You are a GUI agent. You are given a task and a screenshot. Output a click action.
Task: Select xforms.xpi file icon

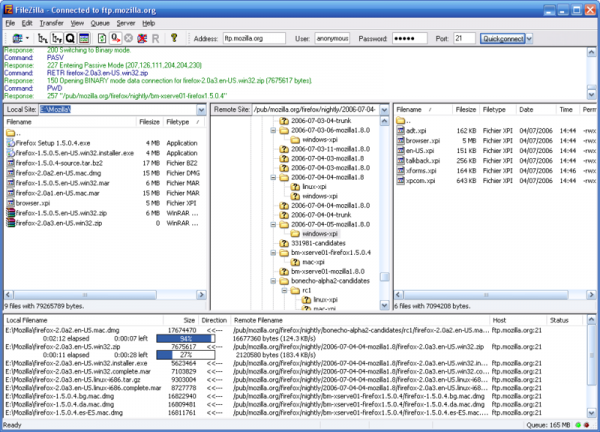401,170
